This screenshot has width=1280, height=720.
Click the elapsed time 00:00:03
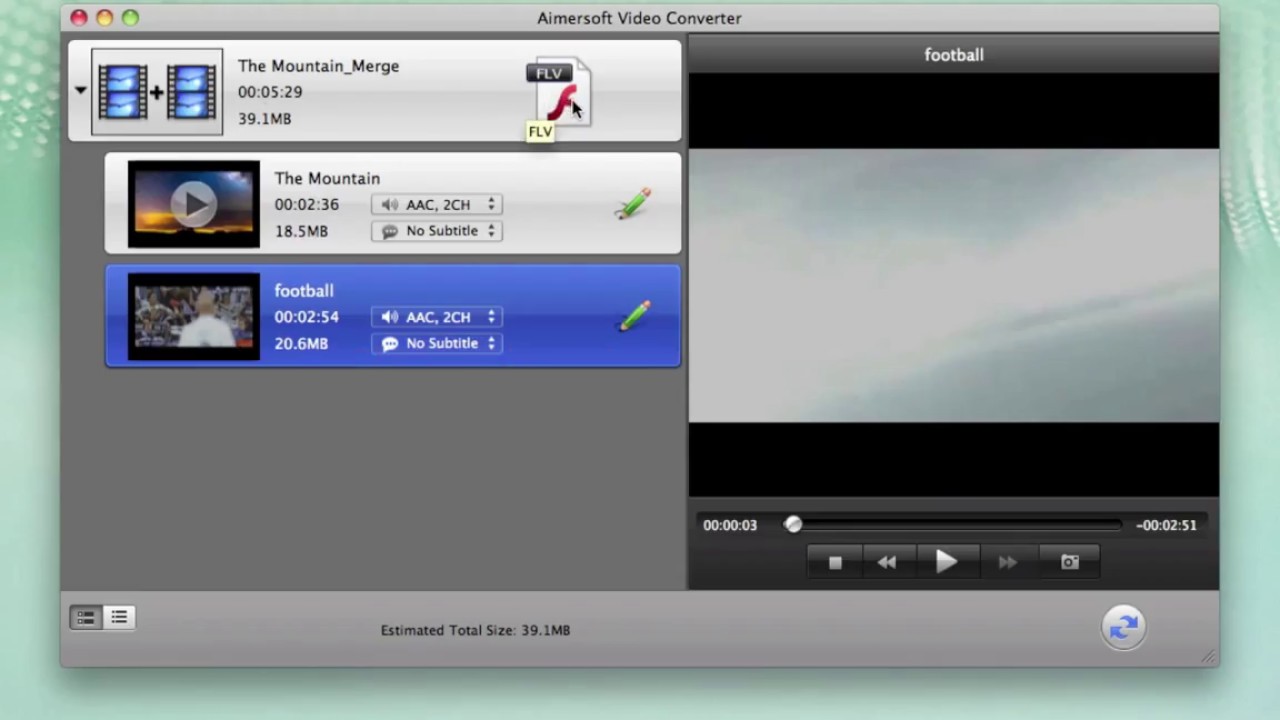pyautogui.click(x=730, y=525)
